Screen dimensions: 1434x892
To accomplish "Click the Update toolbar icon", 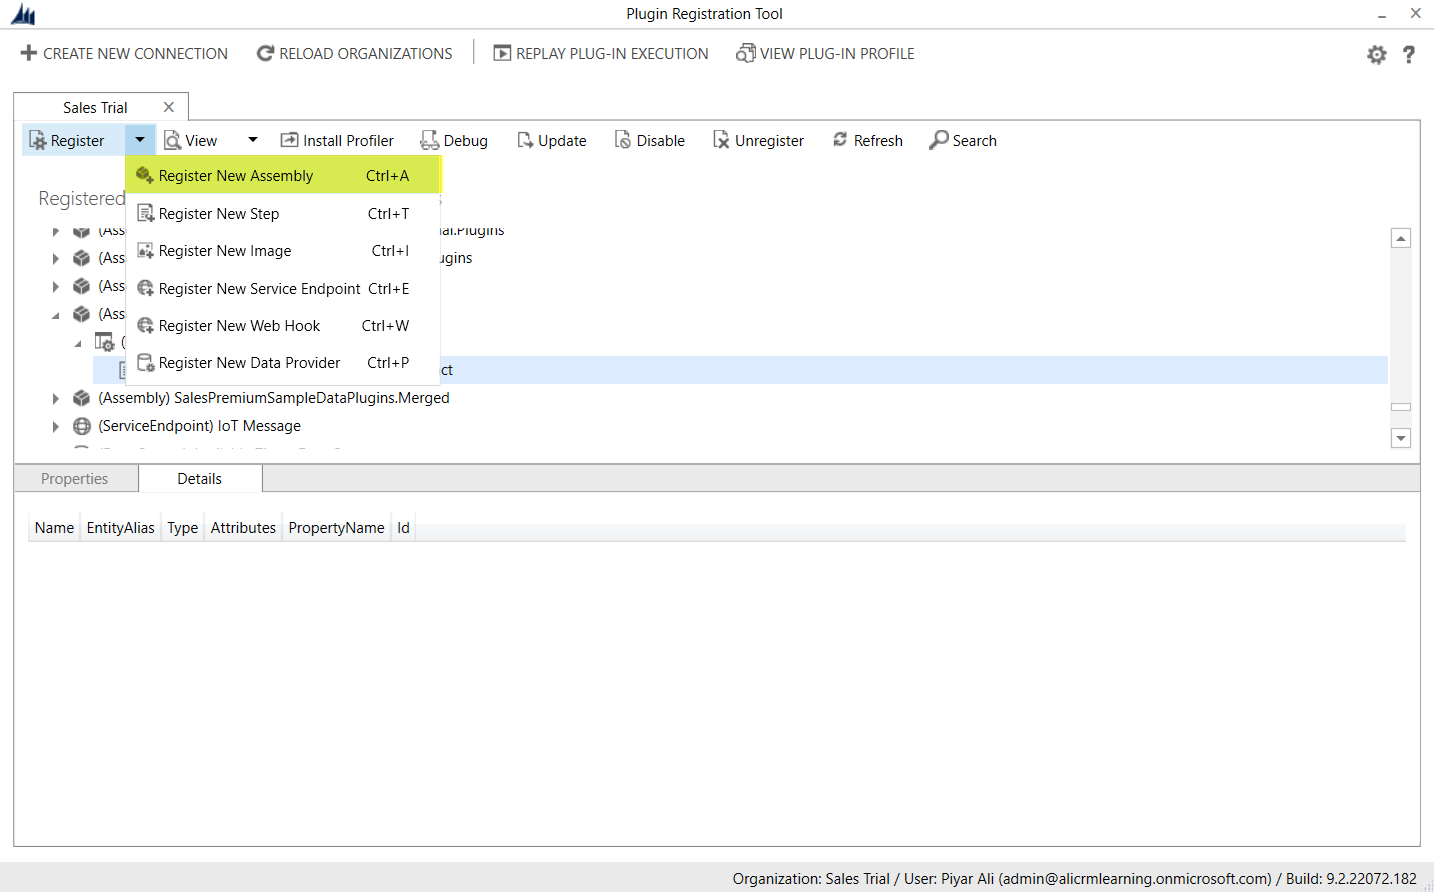I will (x=525, y=140).
